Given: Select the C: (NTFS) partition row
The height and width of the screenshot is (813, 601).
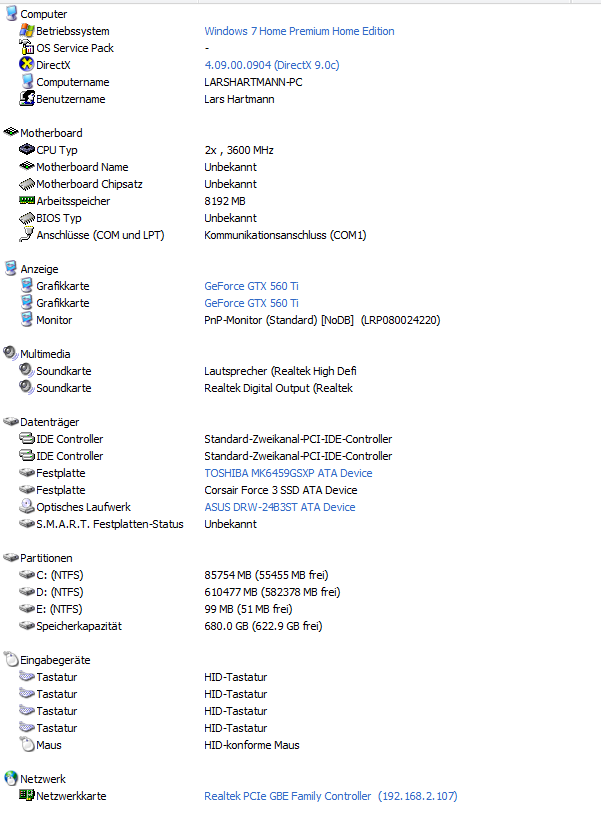Looking at the screenshot, I should 60,575.
